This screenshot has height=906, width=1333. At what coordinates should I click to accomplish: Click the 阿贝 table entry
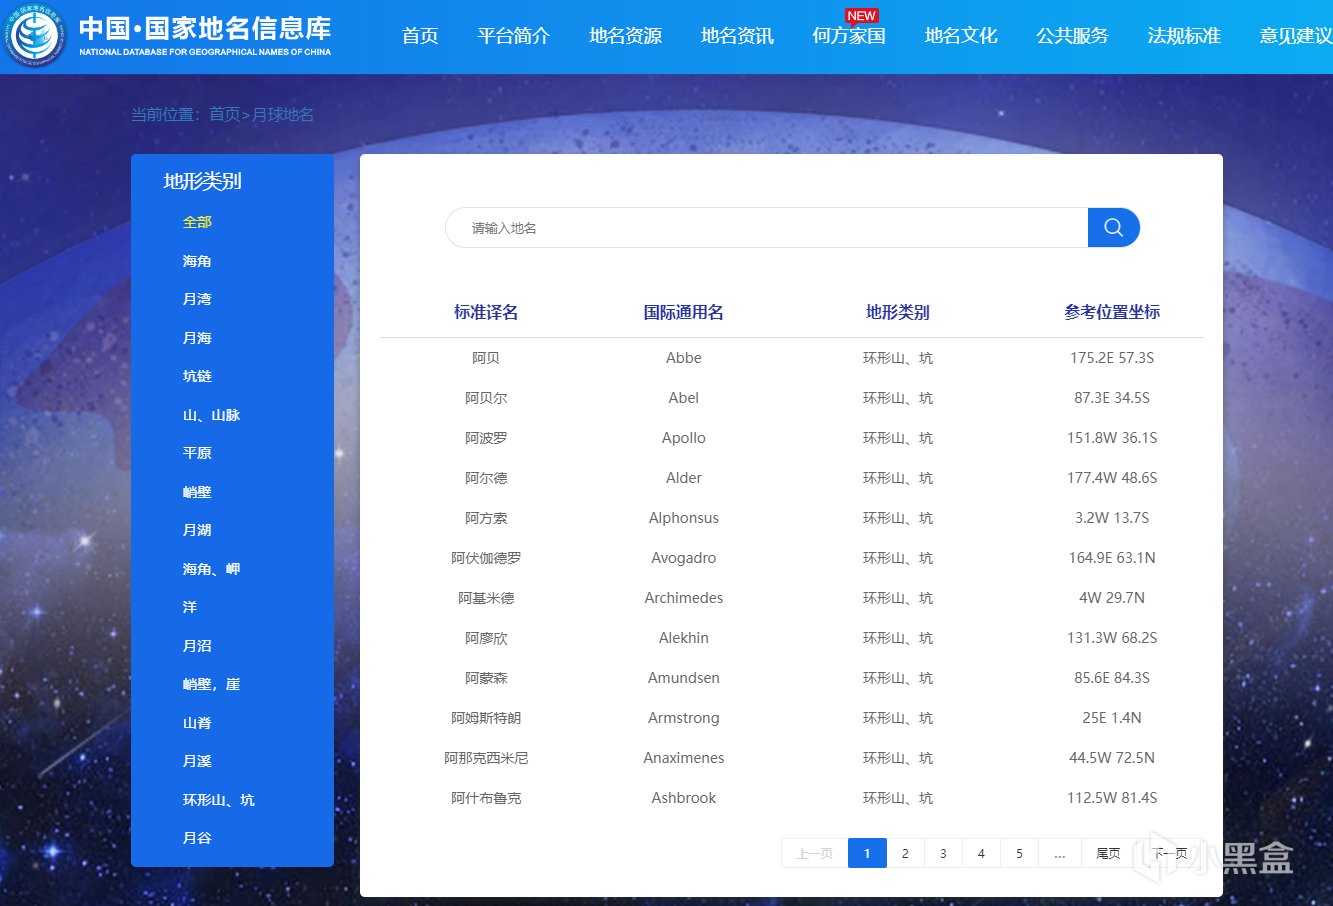(x=486, y=358)
